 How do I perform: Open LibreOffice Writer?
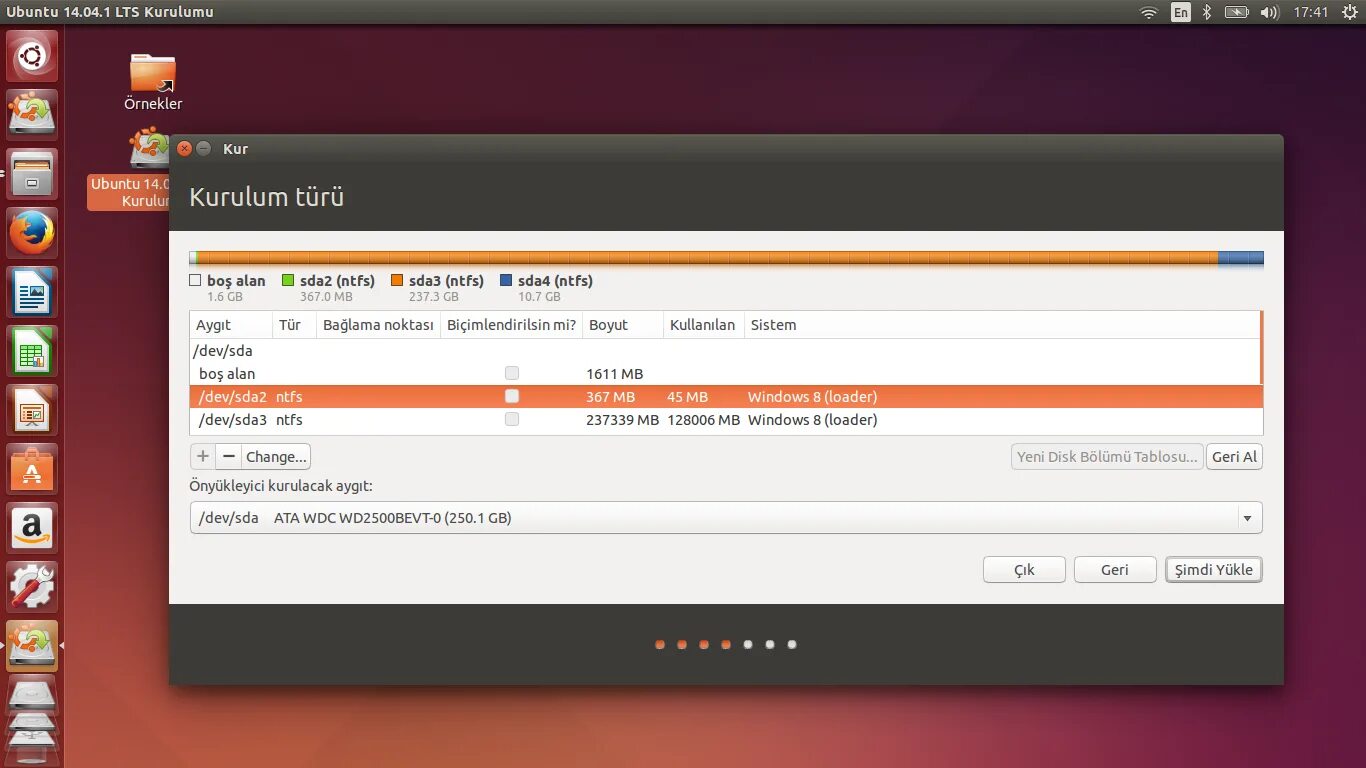(32, 292)
